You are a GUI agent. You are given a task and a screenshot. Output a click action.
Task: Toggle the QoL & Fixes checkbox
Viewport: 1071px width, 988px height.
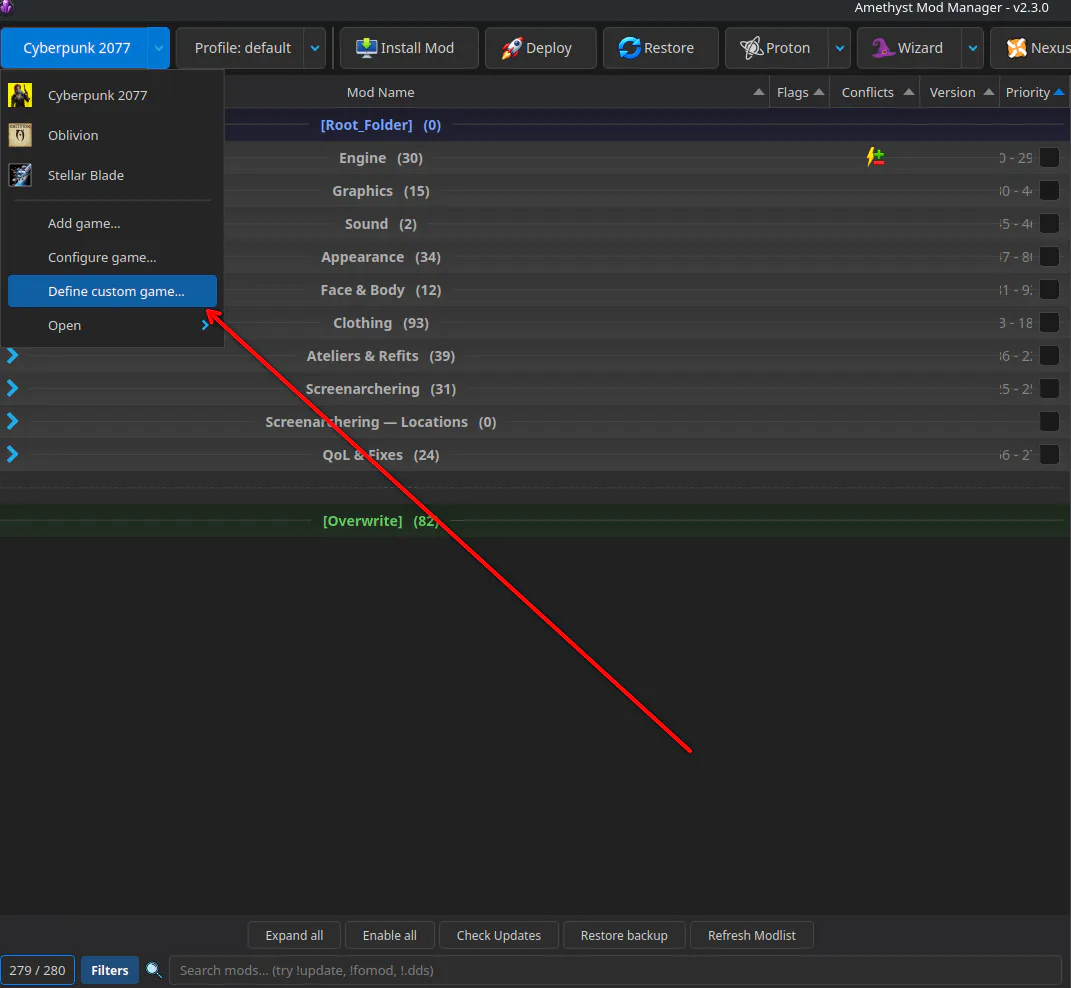[x=1049, y=454]
